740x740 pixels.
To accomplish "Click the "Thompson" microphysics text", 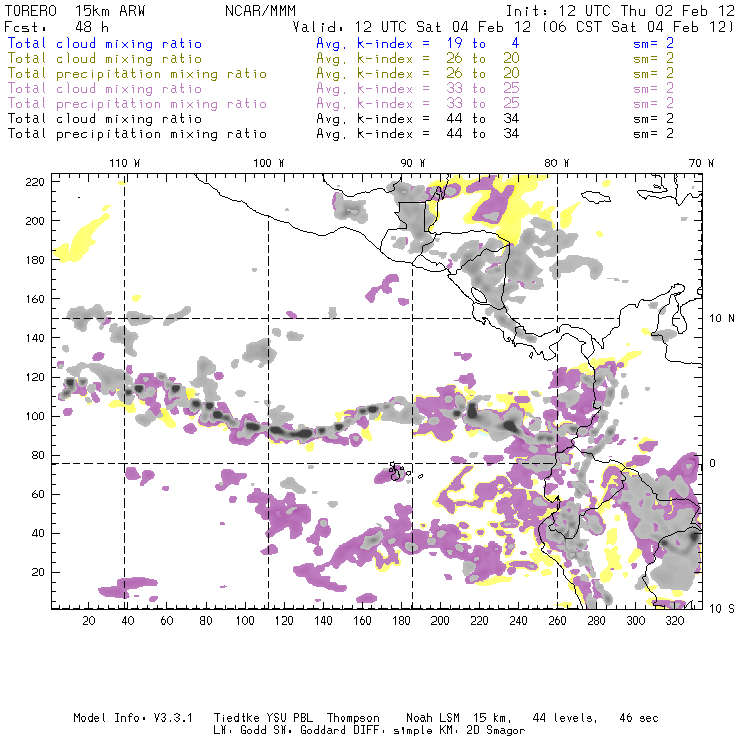I will 353,718.
